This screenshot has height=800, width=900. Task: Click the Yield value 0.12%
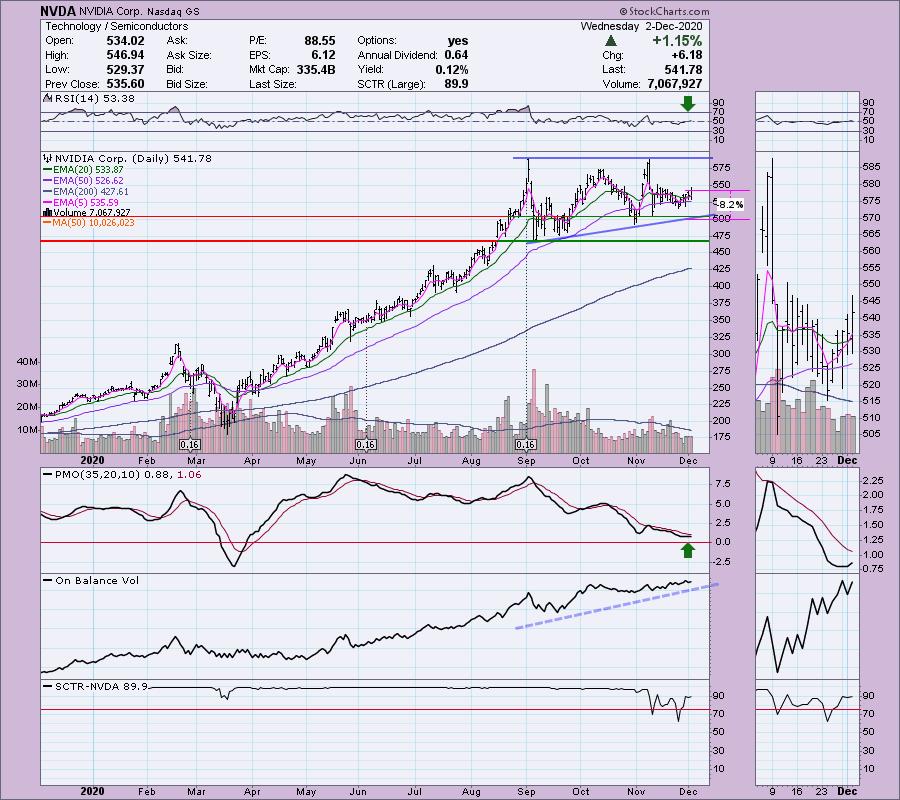(452, 69)
